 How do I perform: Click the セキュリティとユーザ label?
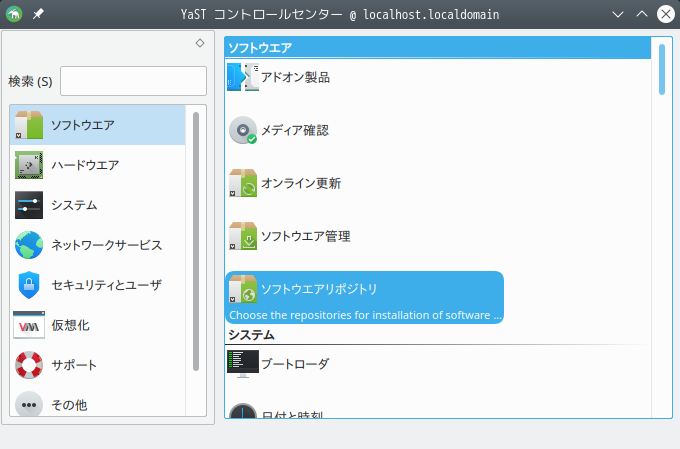pyautogui.click(x=107, y=285)
